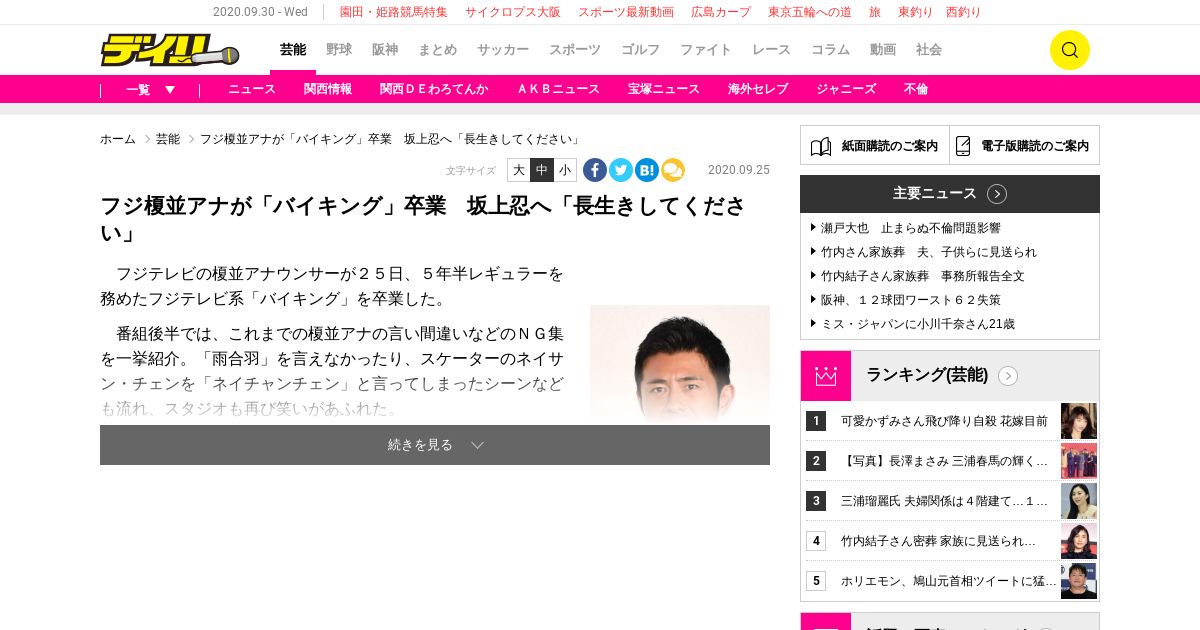Open 東釣り top link
The width and height of the screenshot is (1200, 630).
click(916, 12)
